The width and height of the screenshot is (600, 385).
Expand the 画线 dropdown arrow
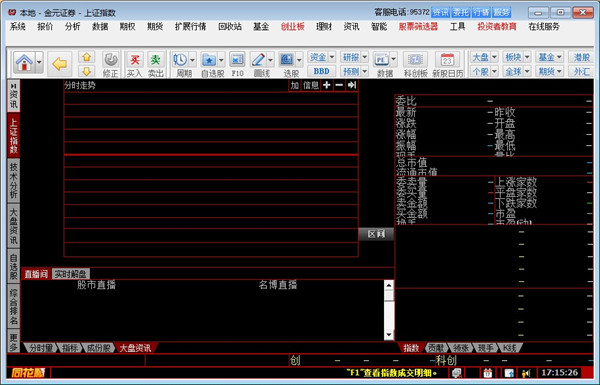271,60
